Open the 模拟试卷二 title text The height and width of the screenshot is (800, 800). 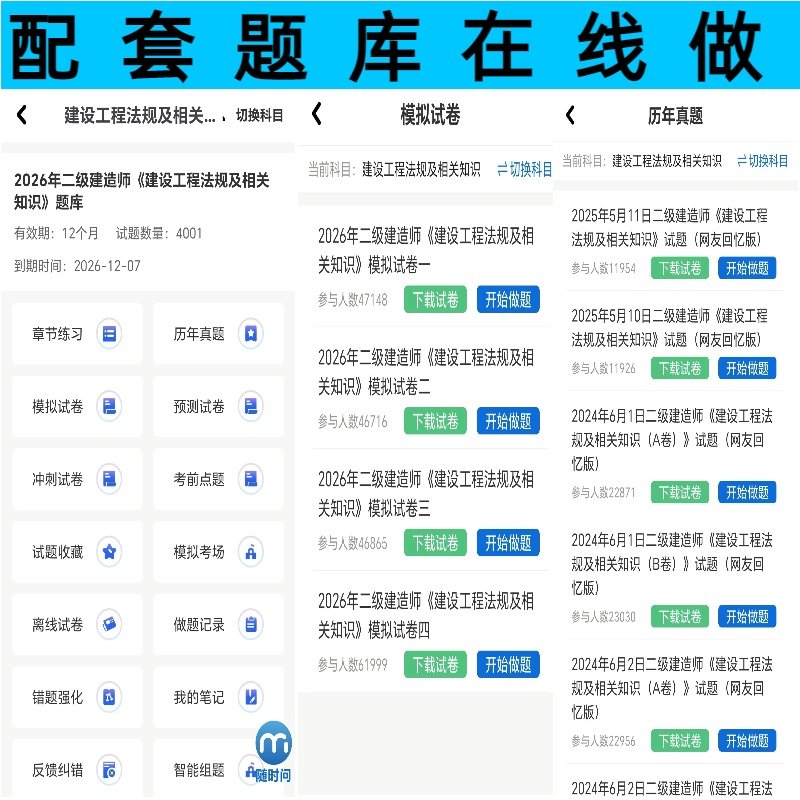coord(426,372)
